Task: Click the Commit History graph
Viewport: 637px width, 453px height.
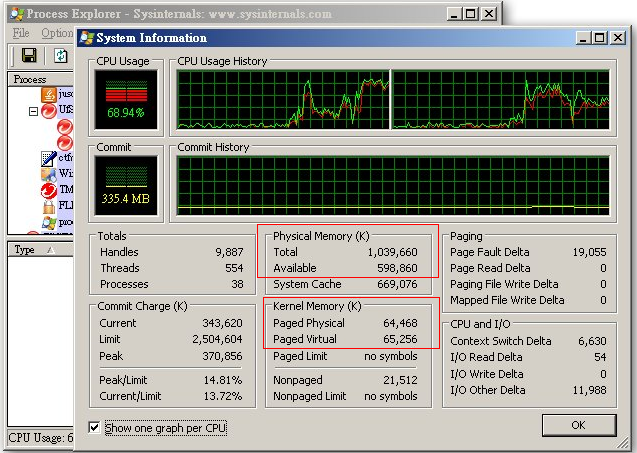Action: point(393,185)
